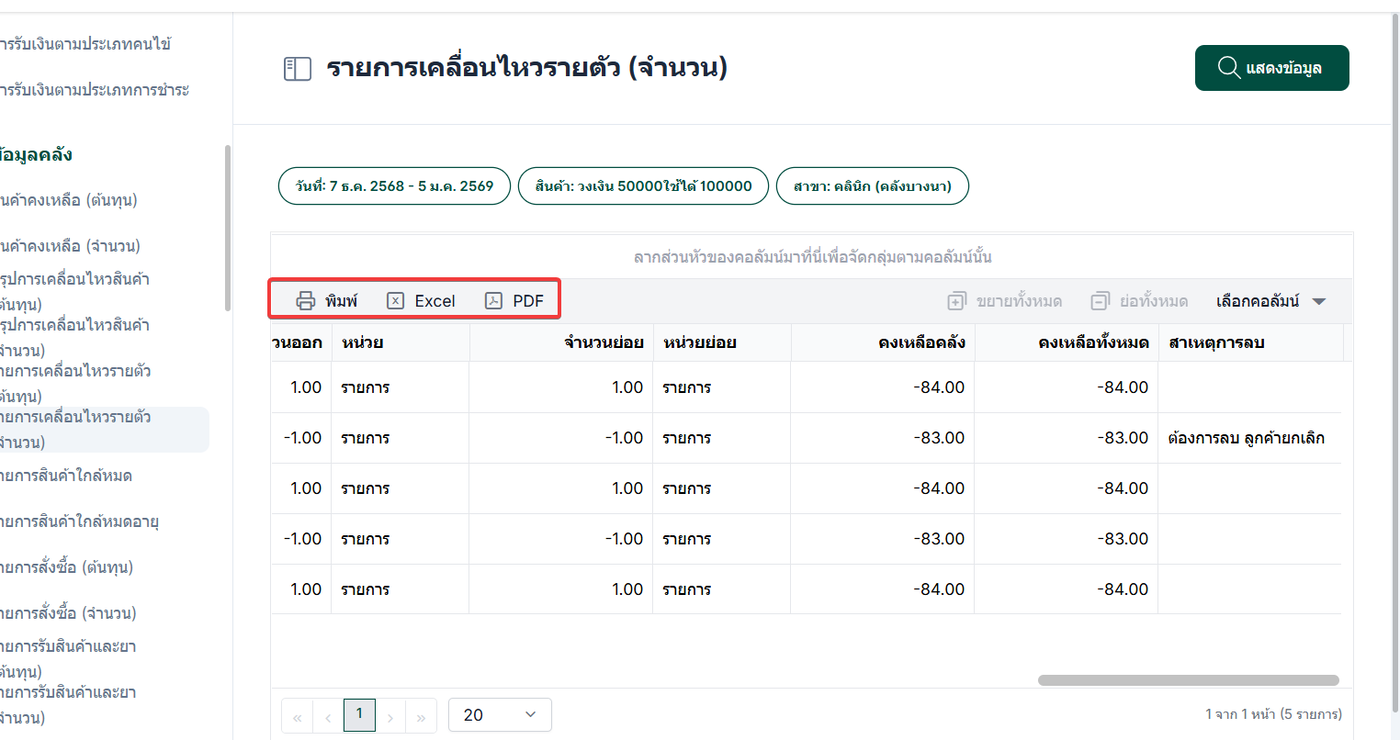Click the printer icon next to พิมพ์

pos(306,301)
